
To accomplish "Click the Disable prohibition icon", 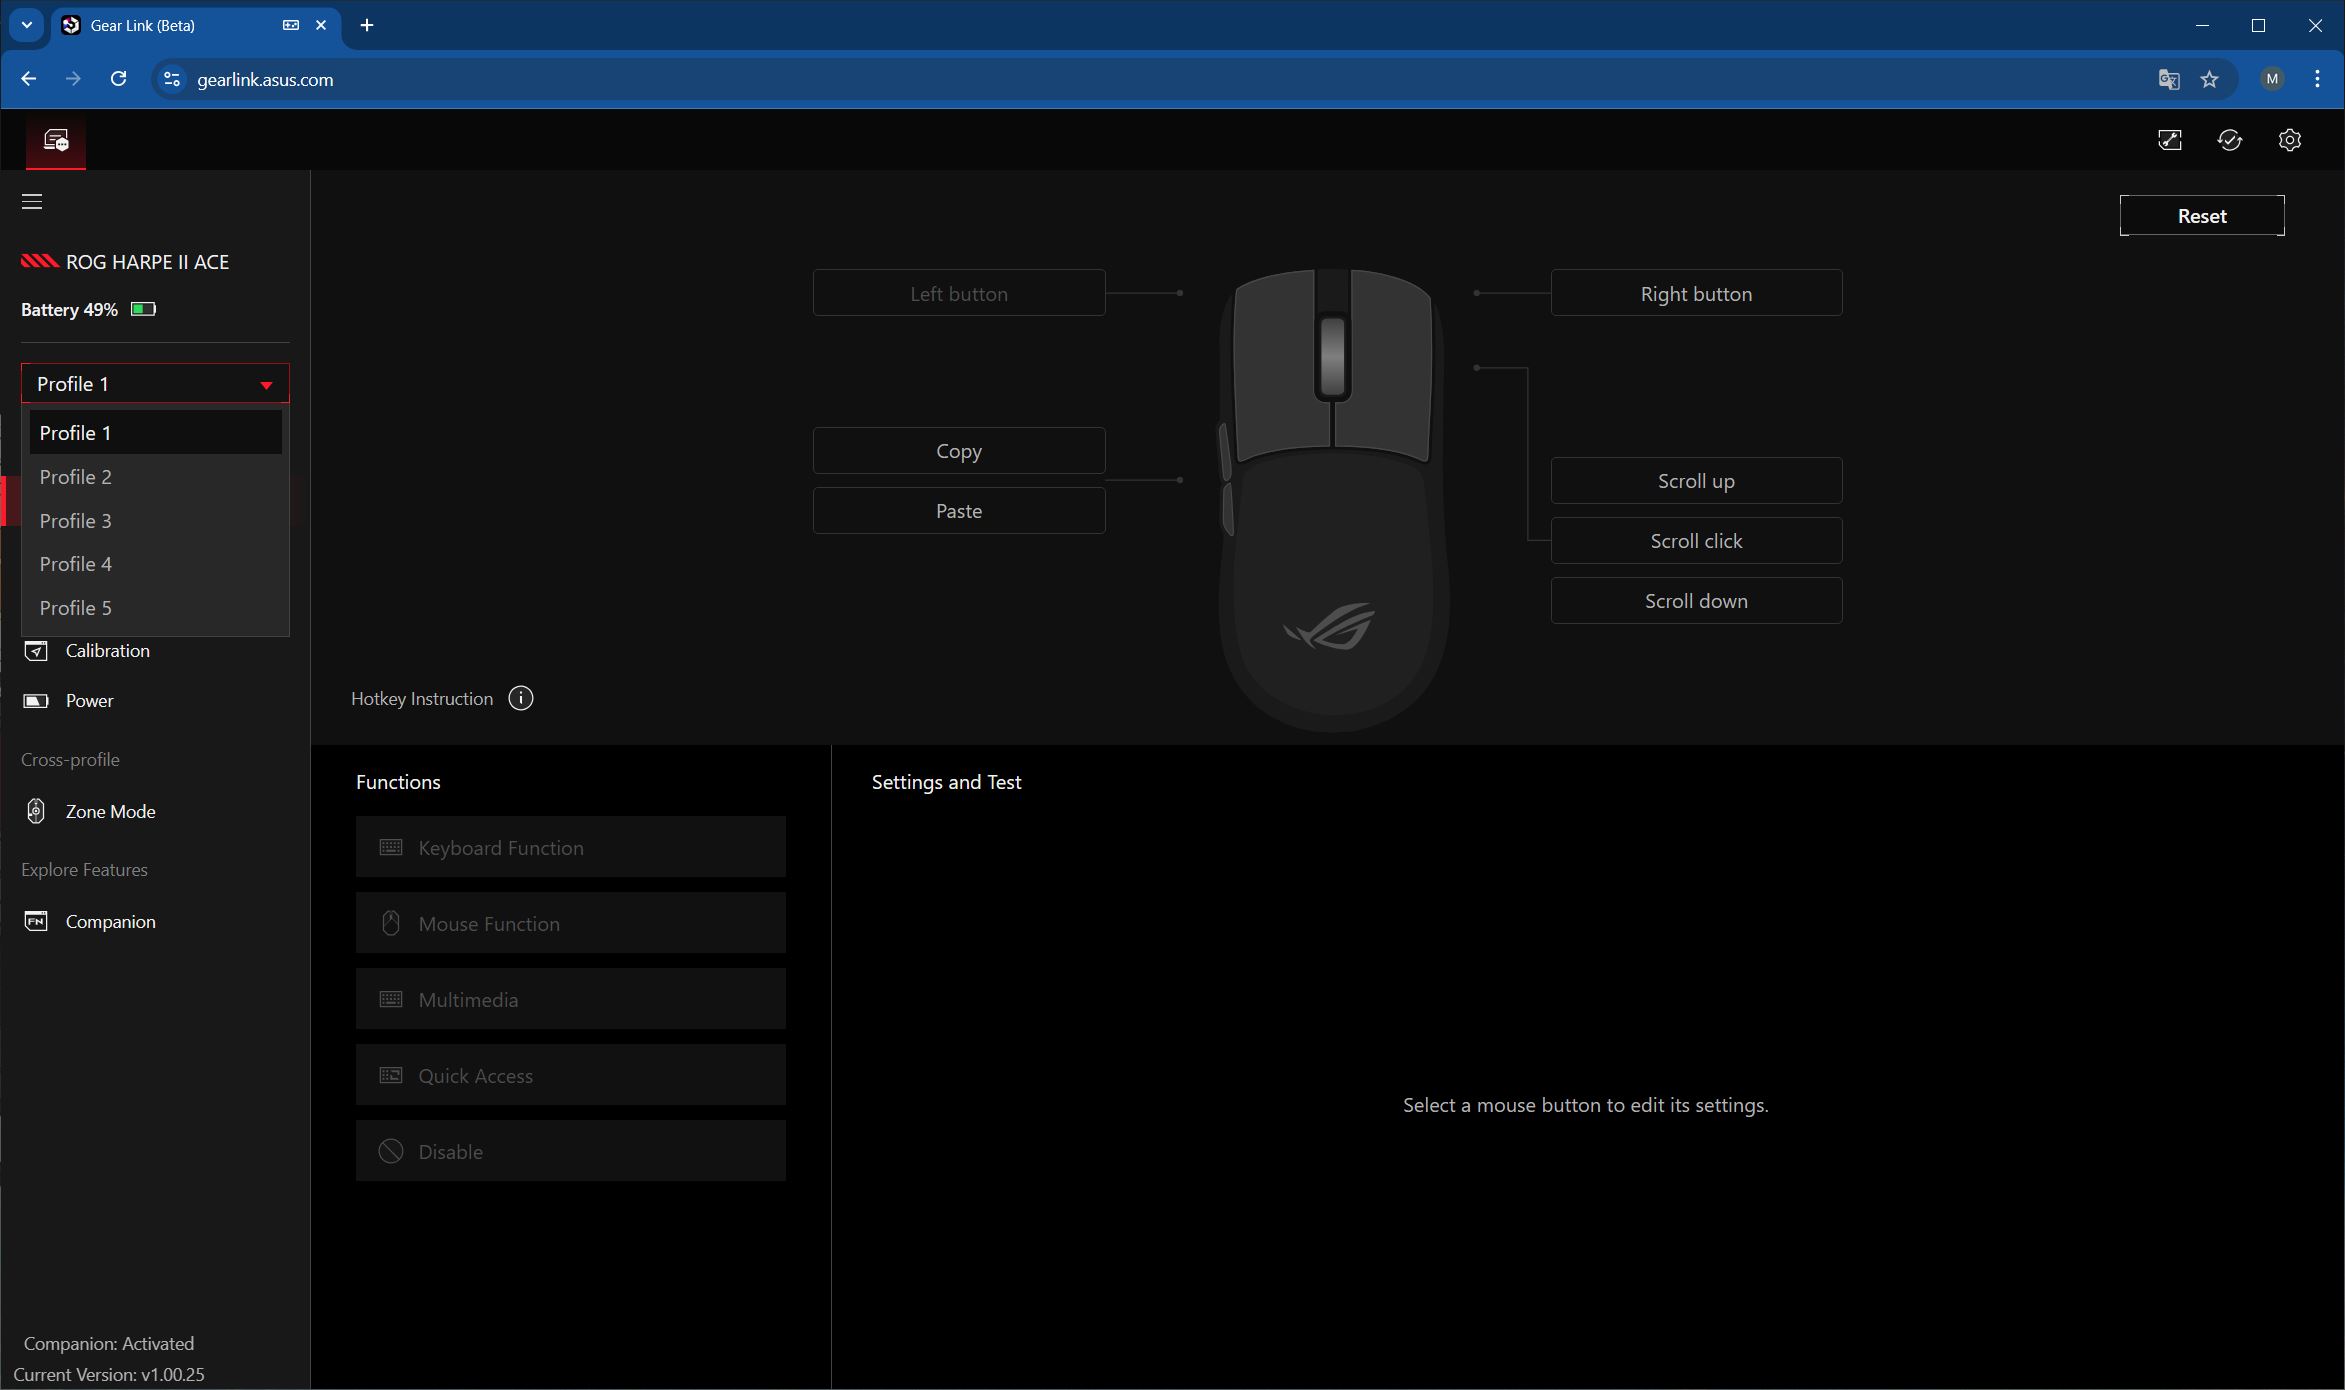I will click(x=391, y=1151).
